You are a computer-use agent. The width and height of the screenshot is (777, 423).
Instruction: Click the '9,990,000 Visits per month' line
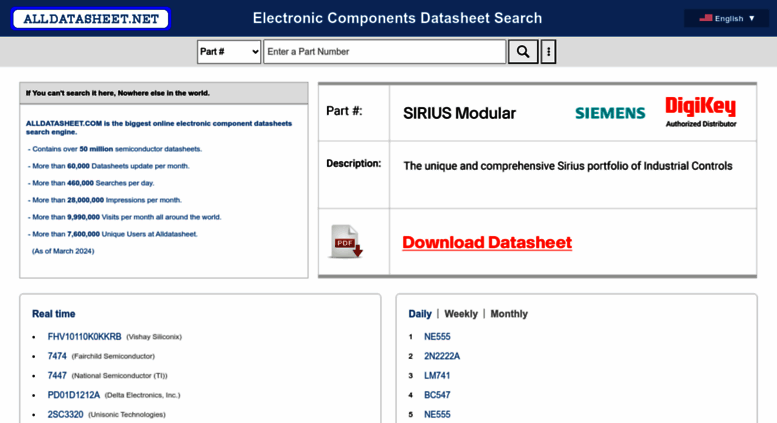click(x=125, y=217)
